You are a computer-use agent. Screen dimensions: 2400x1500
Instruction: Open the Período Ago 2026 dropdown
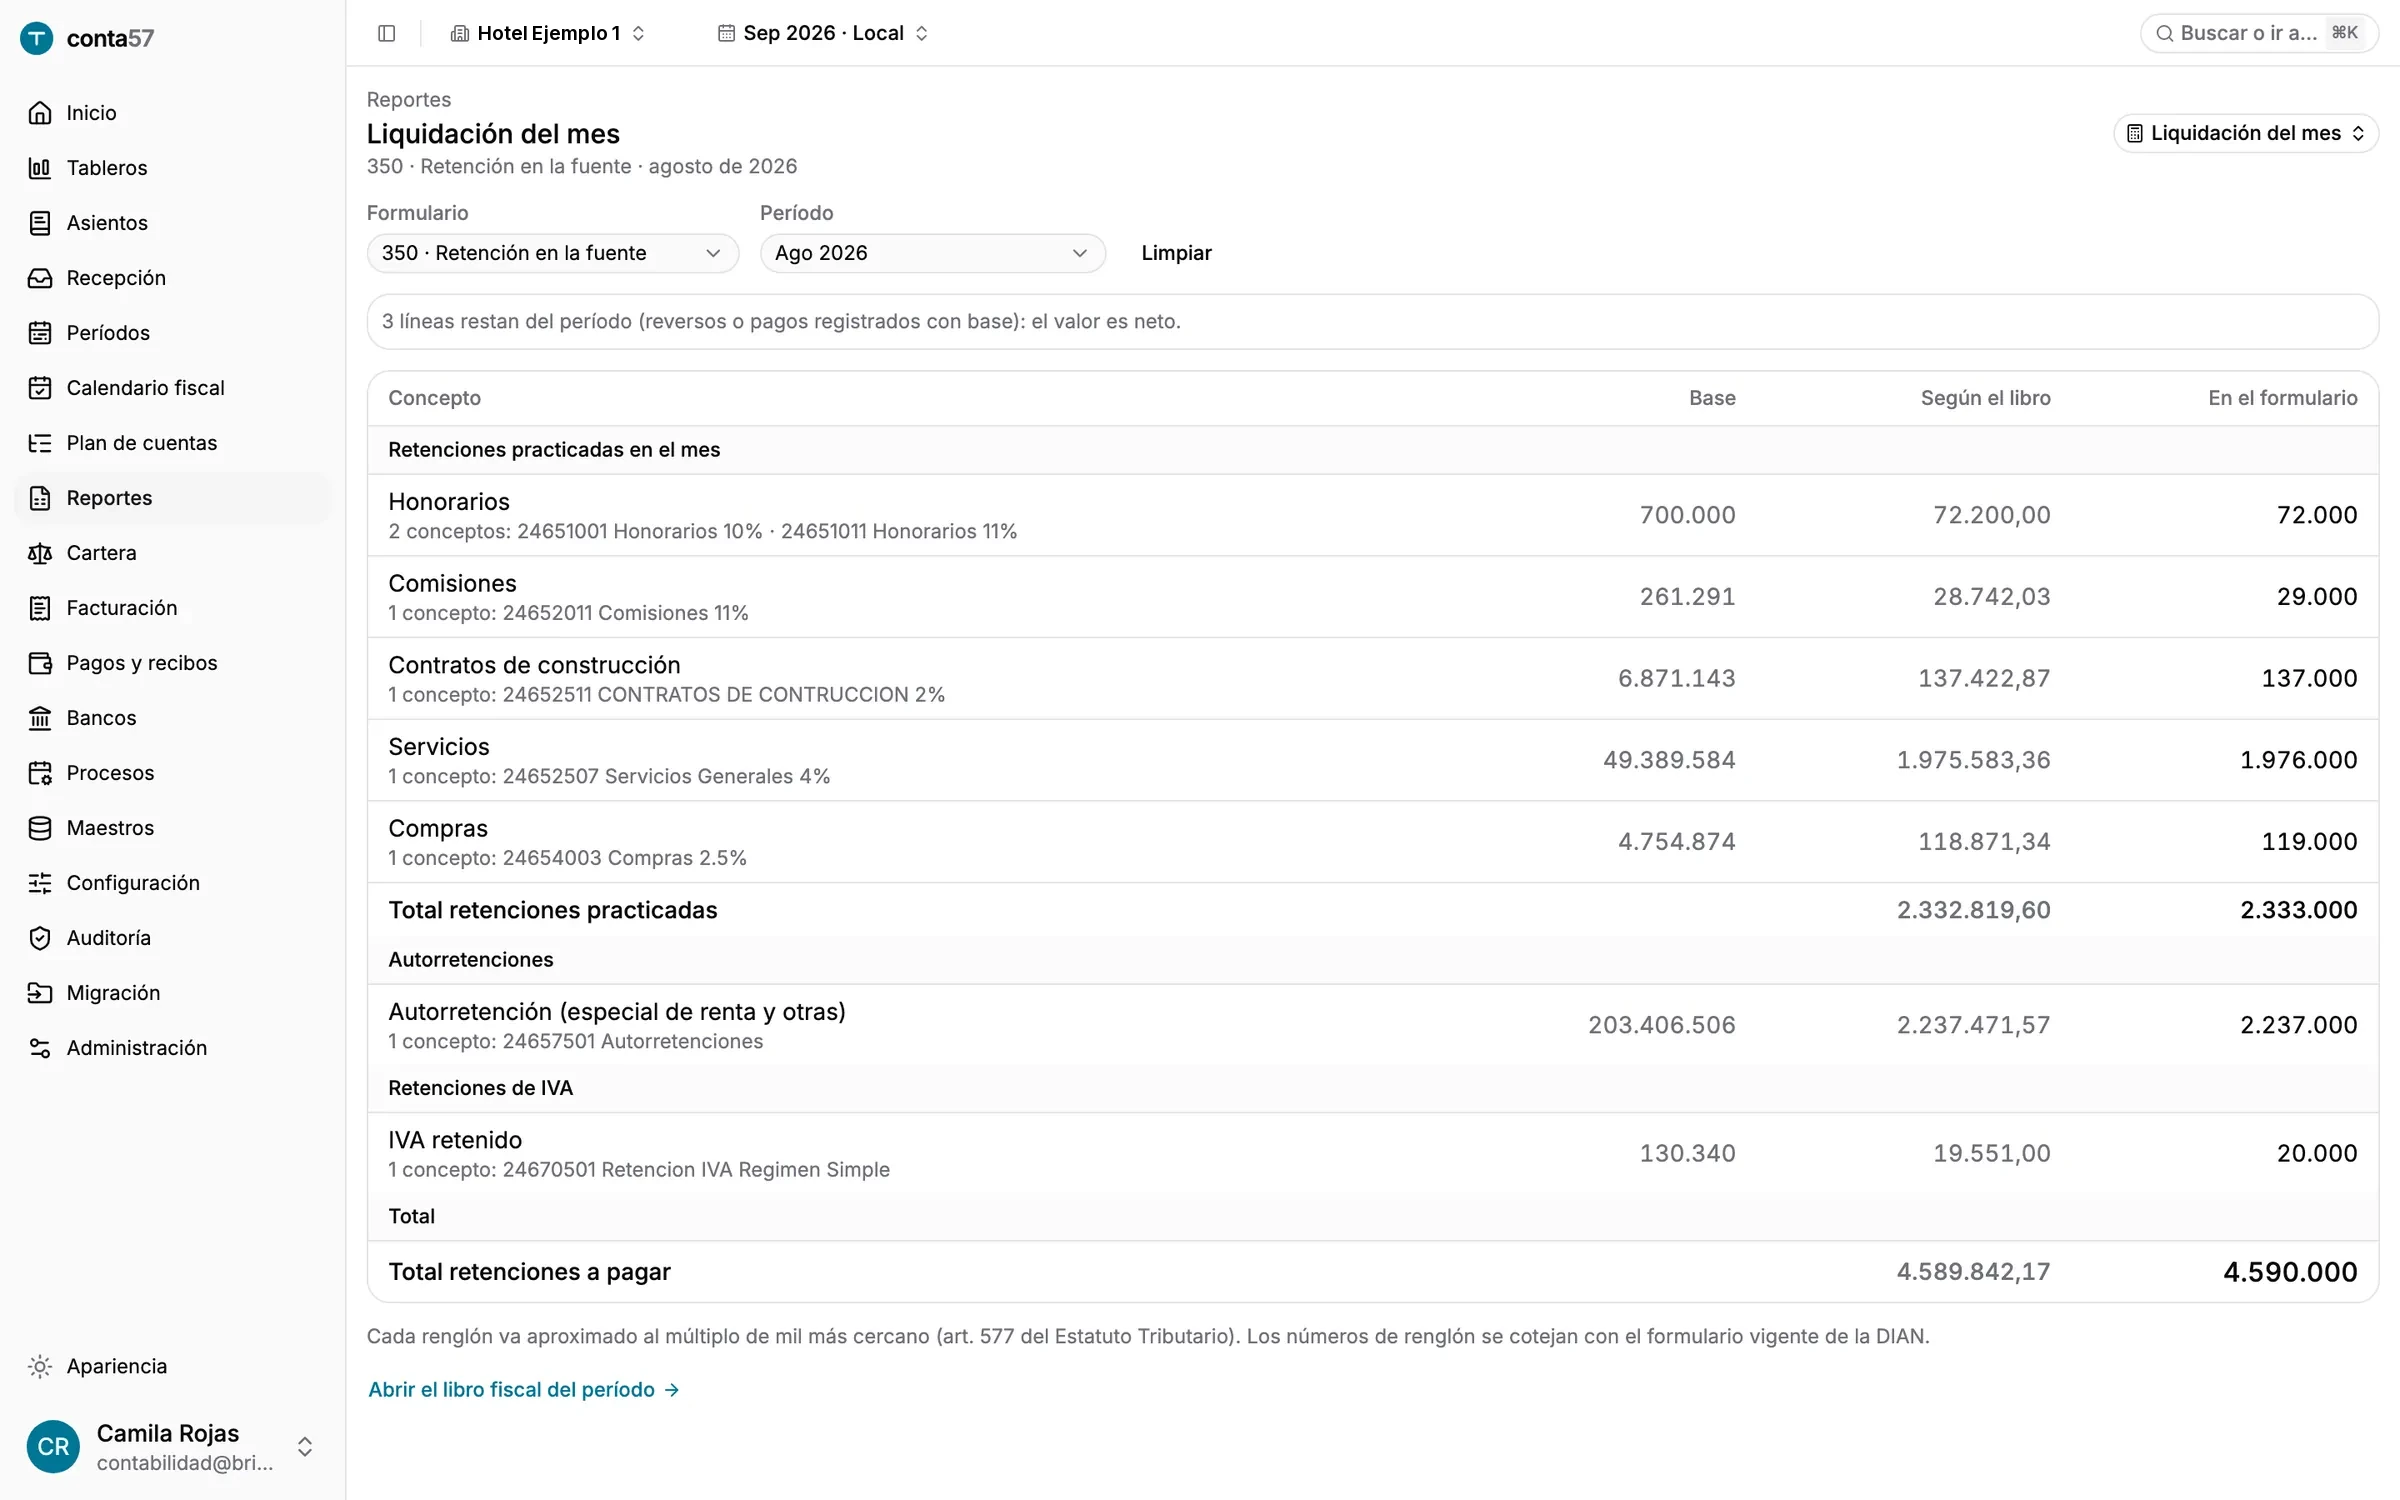[x=932, y=253]
